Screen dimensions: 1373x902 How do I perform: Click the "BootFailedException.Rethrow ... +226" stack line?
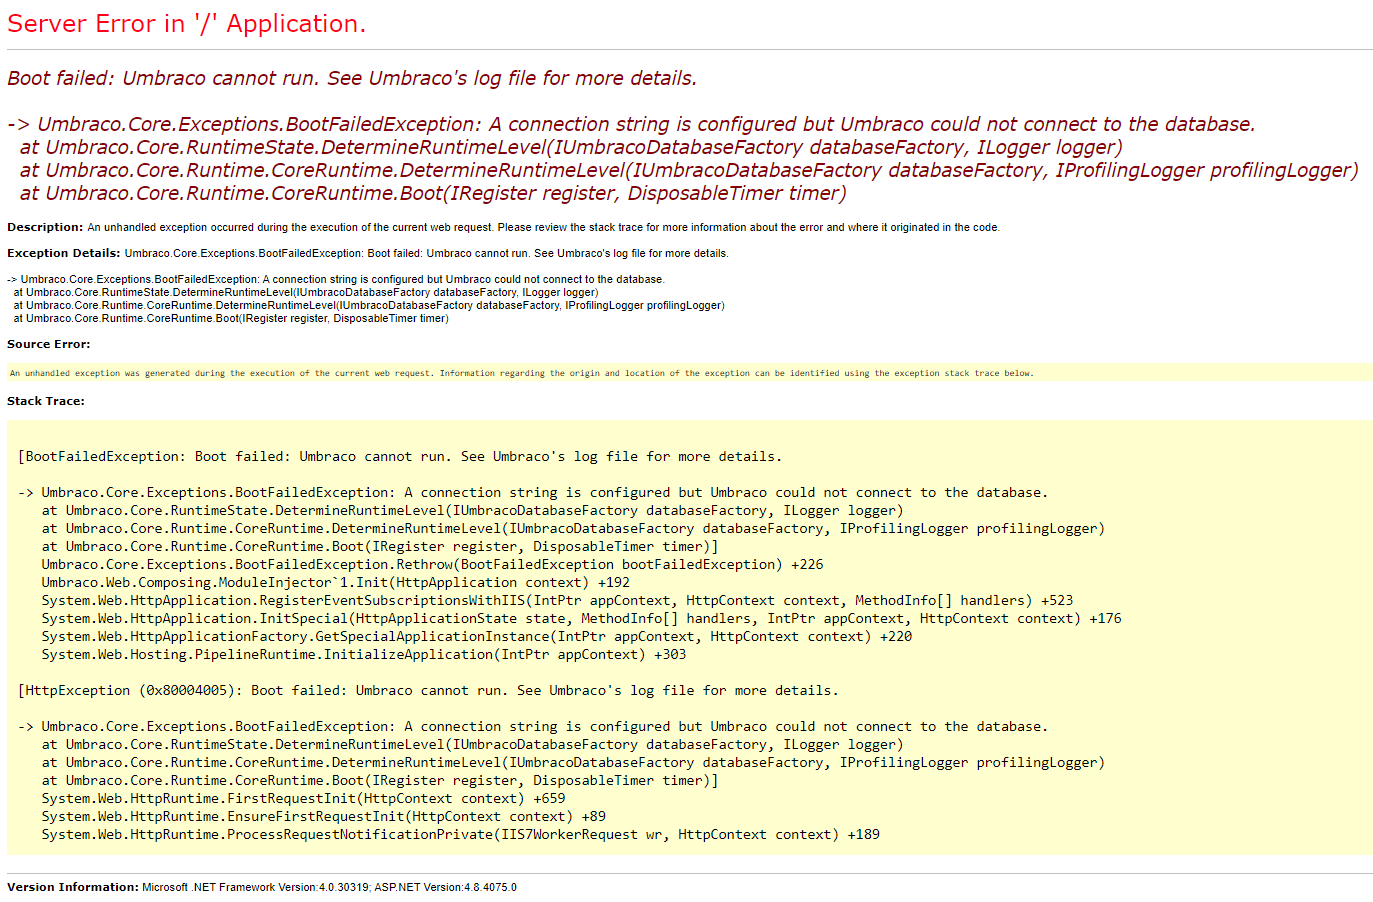[x=432, y=564]
